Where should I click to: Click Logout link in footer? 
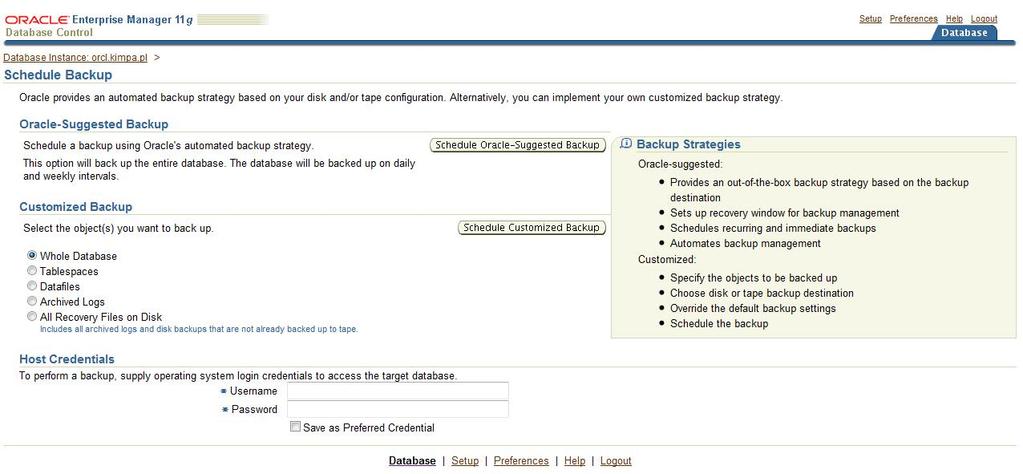click(x=616, y=460)
